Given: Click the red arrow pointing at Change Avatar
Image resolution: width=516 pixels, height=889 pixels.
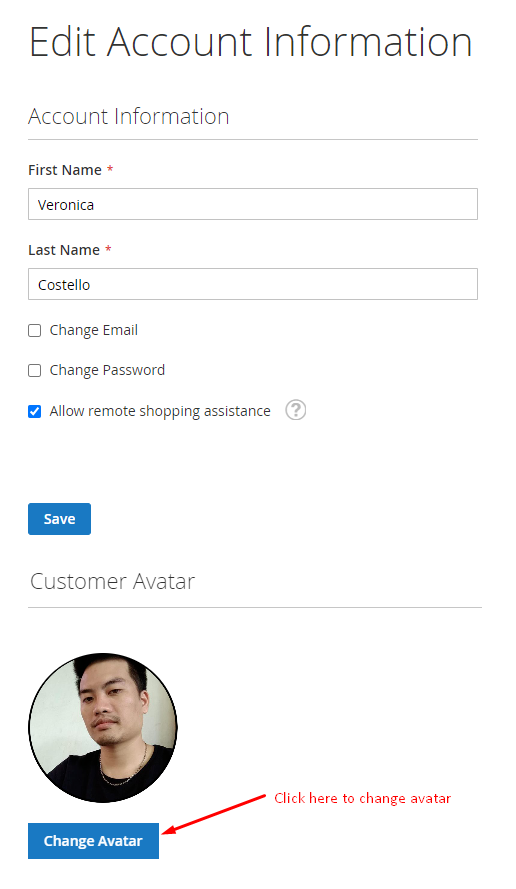Looking at the screenshot, I should 214,814.
